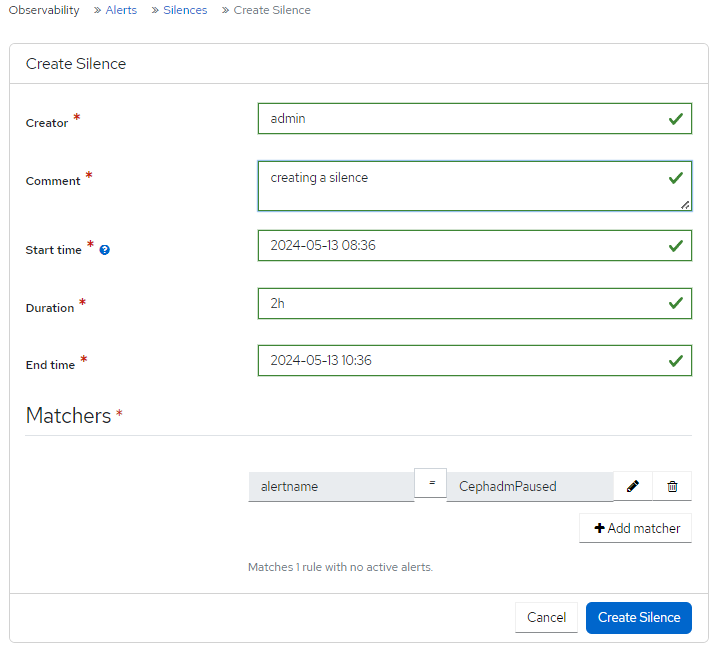Viewport: 717px width, 646px height.
Task: Delete the alertname matcher with trash icon
Action: (x=672, y=486)
